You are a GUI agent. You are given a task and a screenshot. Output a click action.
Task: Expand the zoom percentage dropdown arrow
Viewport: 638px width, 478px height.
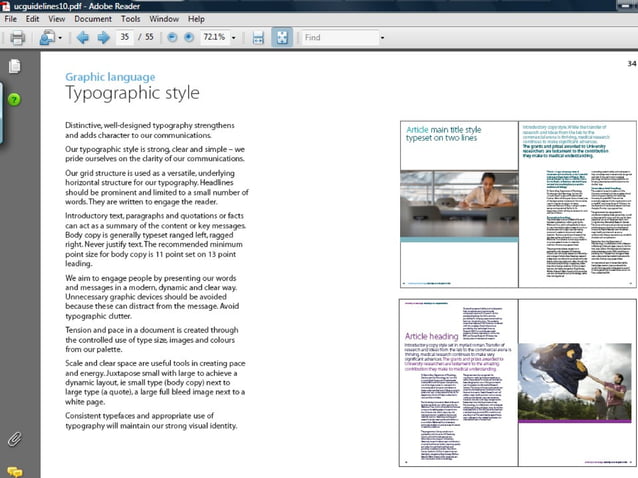(x=234, y=38)
